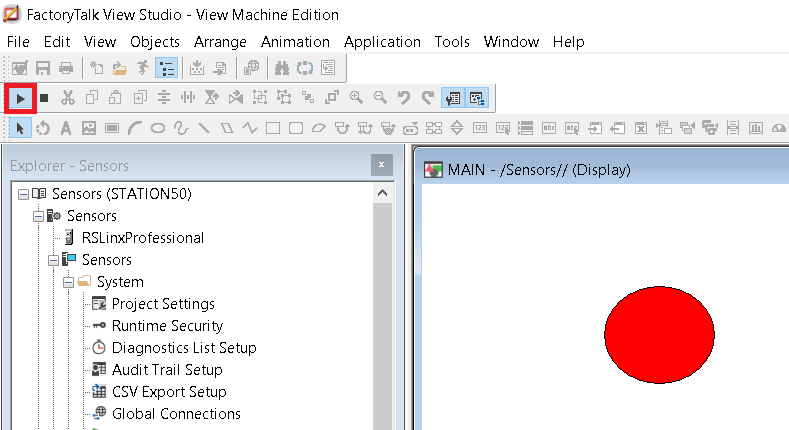Select the Rotate tool
789x430 pixels.
click(43, 129)
